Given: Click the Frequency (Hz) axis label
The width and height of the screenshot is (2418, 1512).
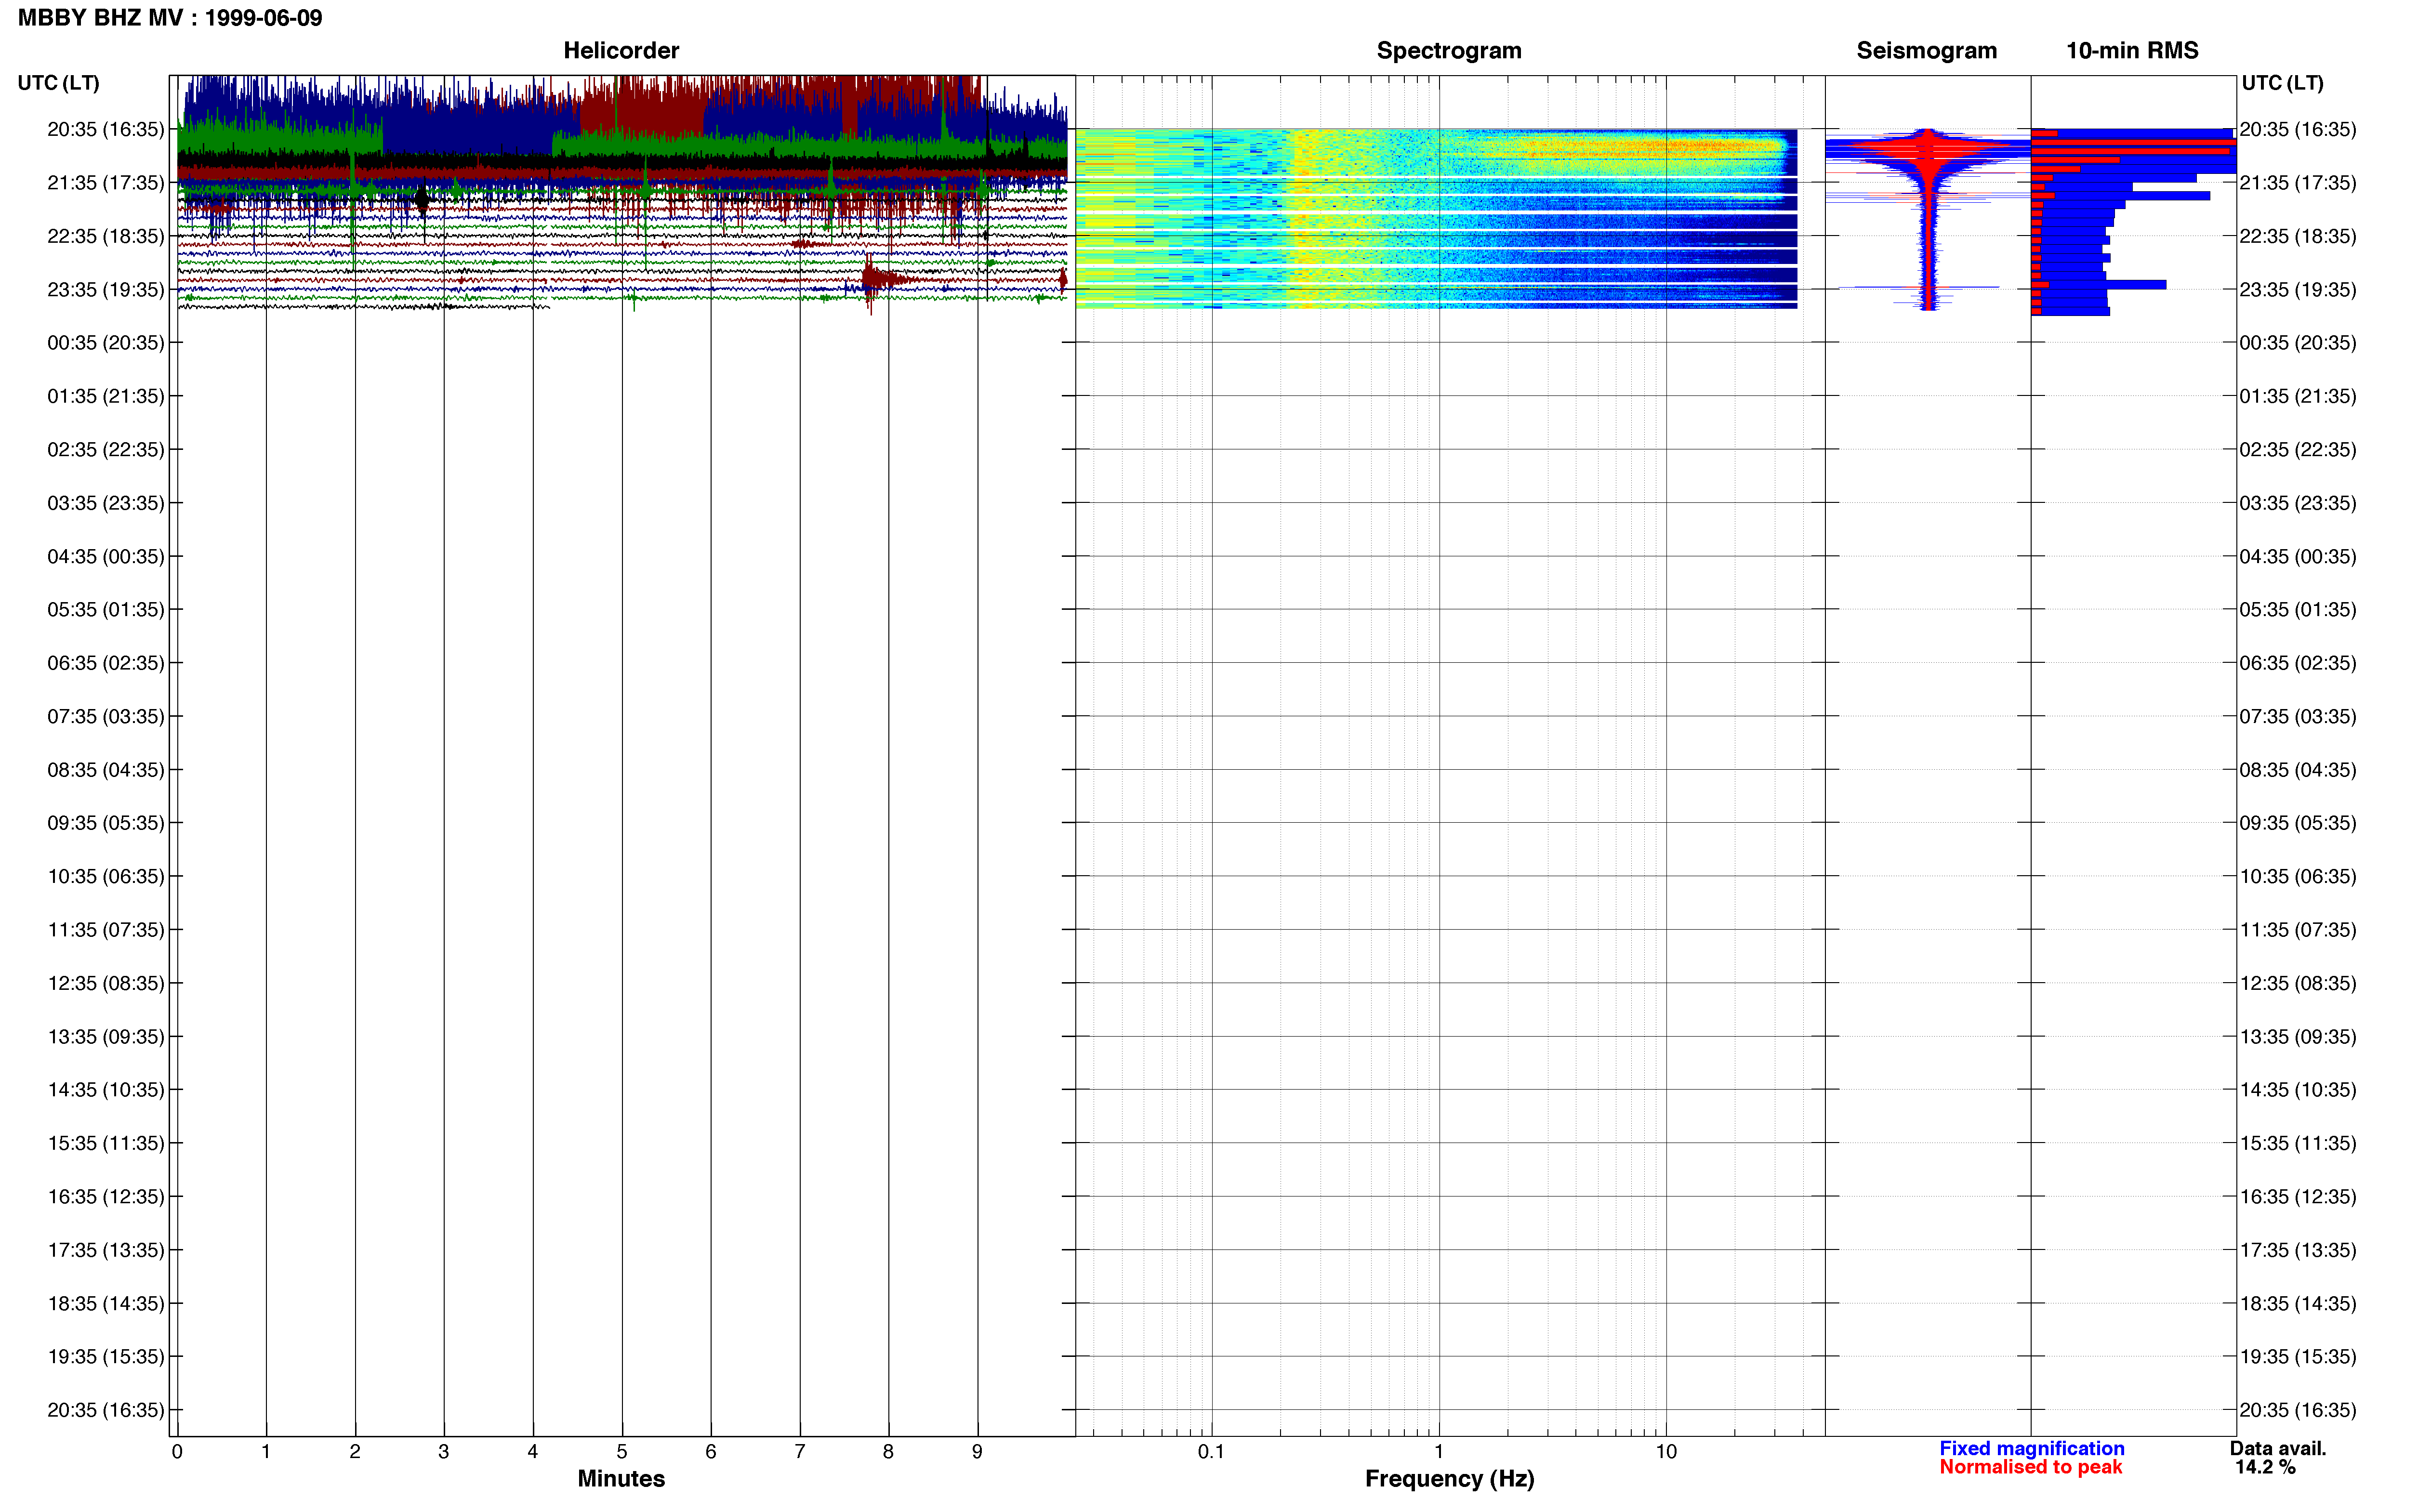Looking at the screenshot, I should [1449, 1478].
